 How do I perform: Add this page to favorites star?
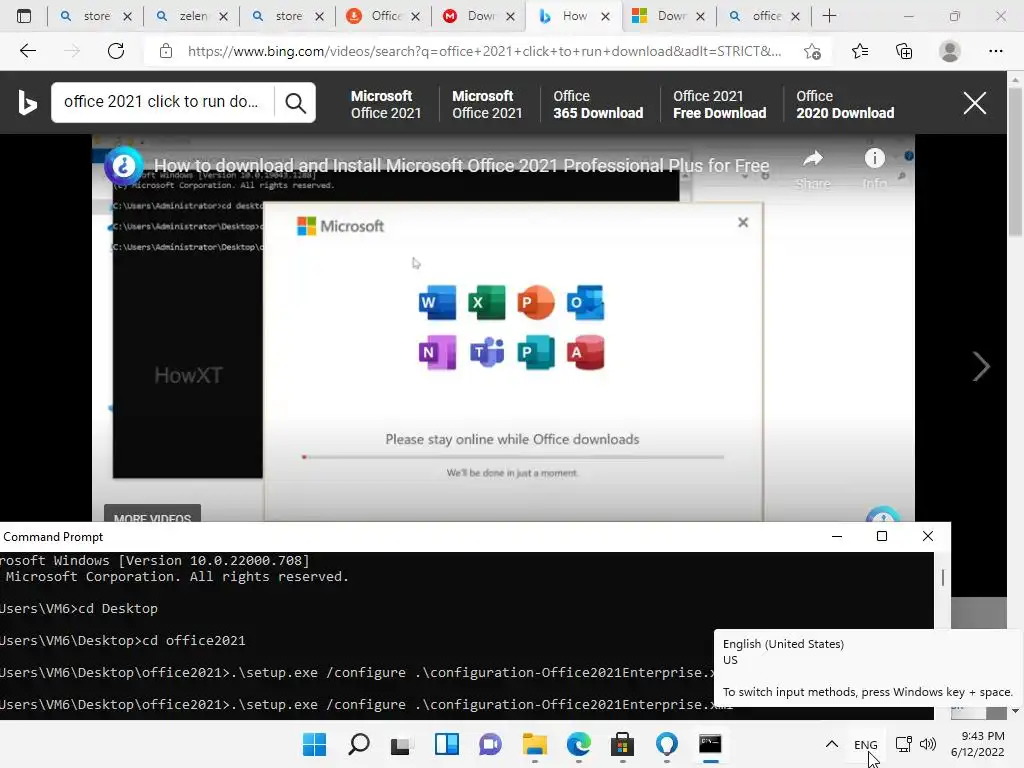[812, 51]
